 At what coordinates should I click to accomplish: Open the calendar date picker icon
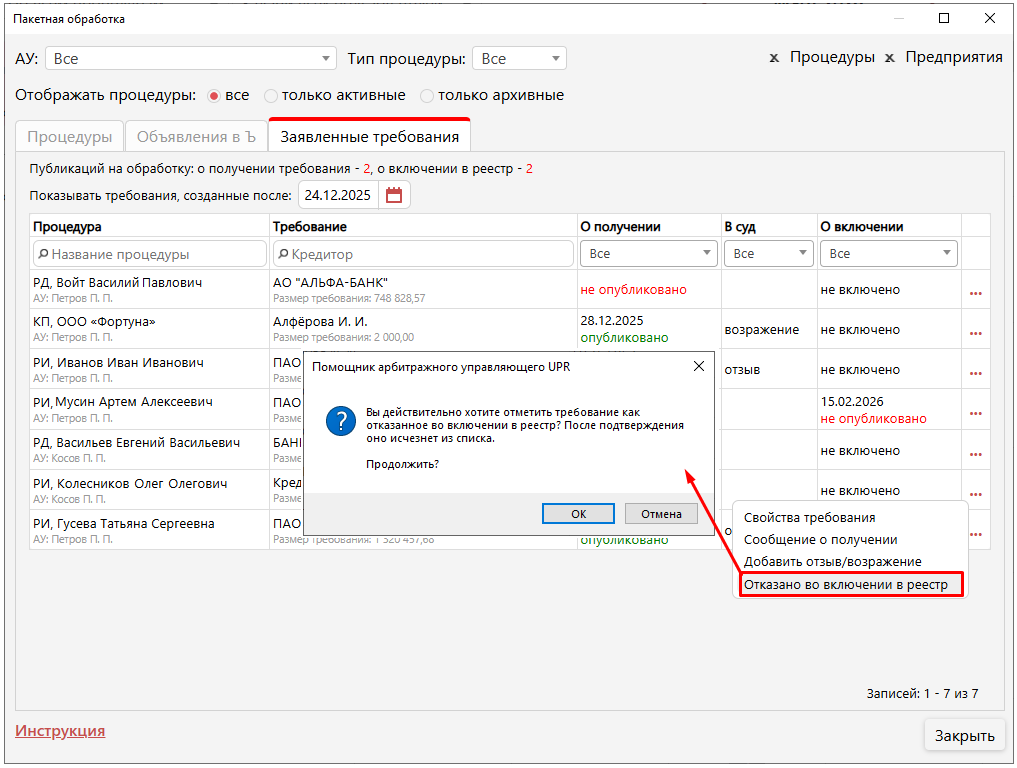tap(394, 195)
